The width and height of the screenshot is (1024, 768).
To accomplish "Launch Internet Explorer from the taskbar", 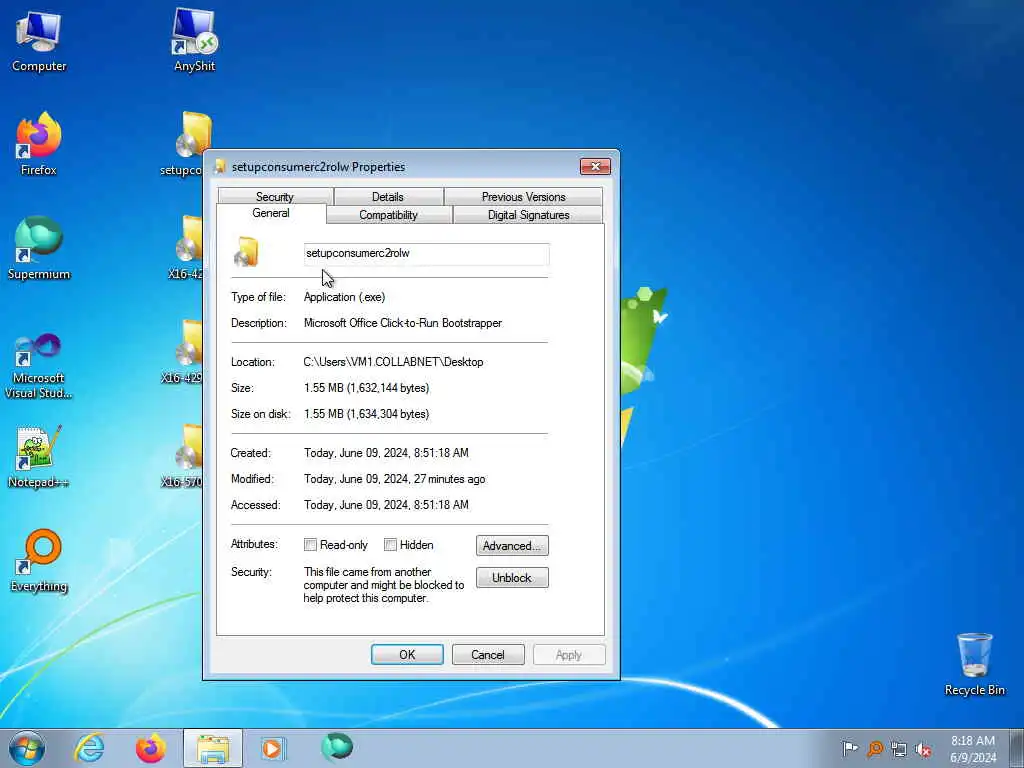I will click(x=89, y=748).
